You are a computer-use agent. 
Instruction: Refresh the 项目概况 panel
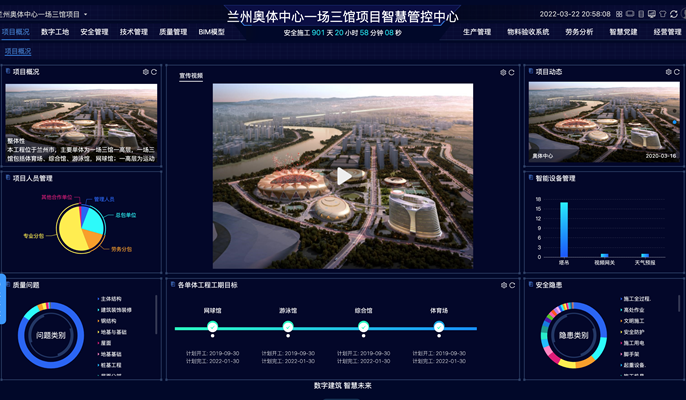[154, 72]
